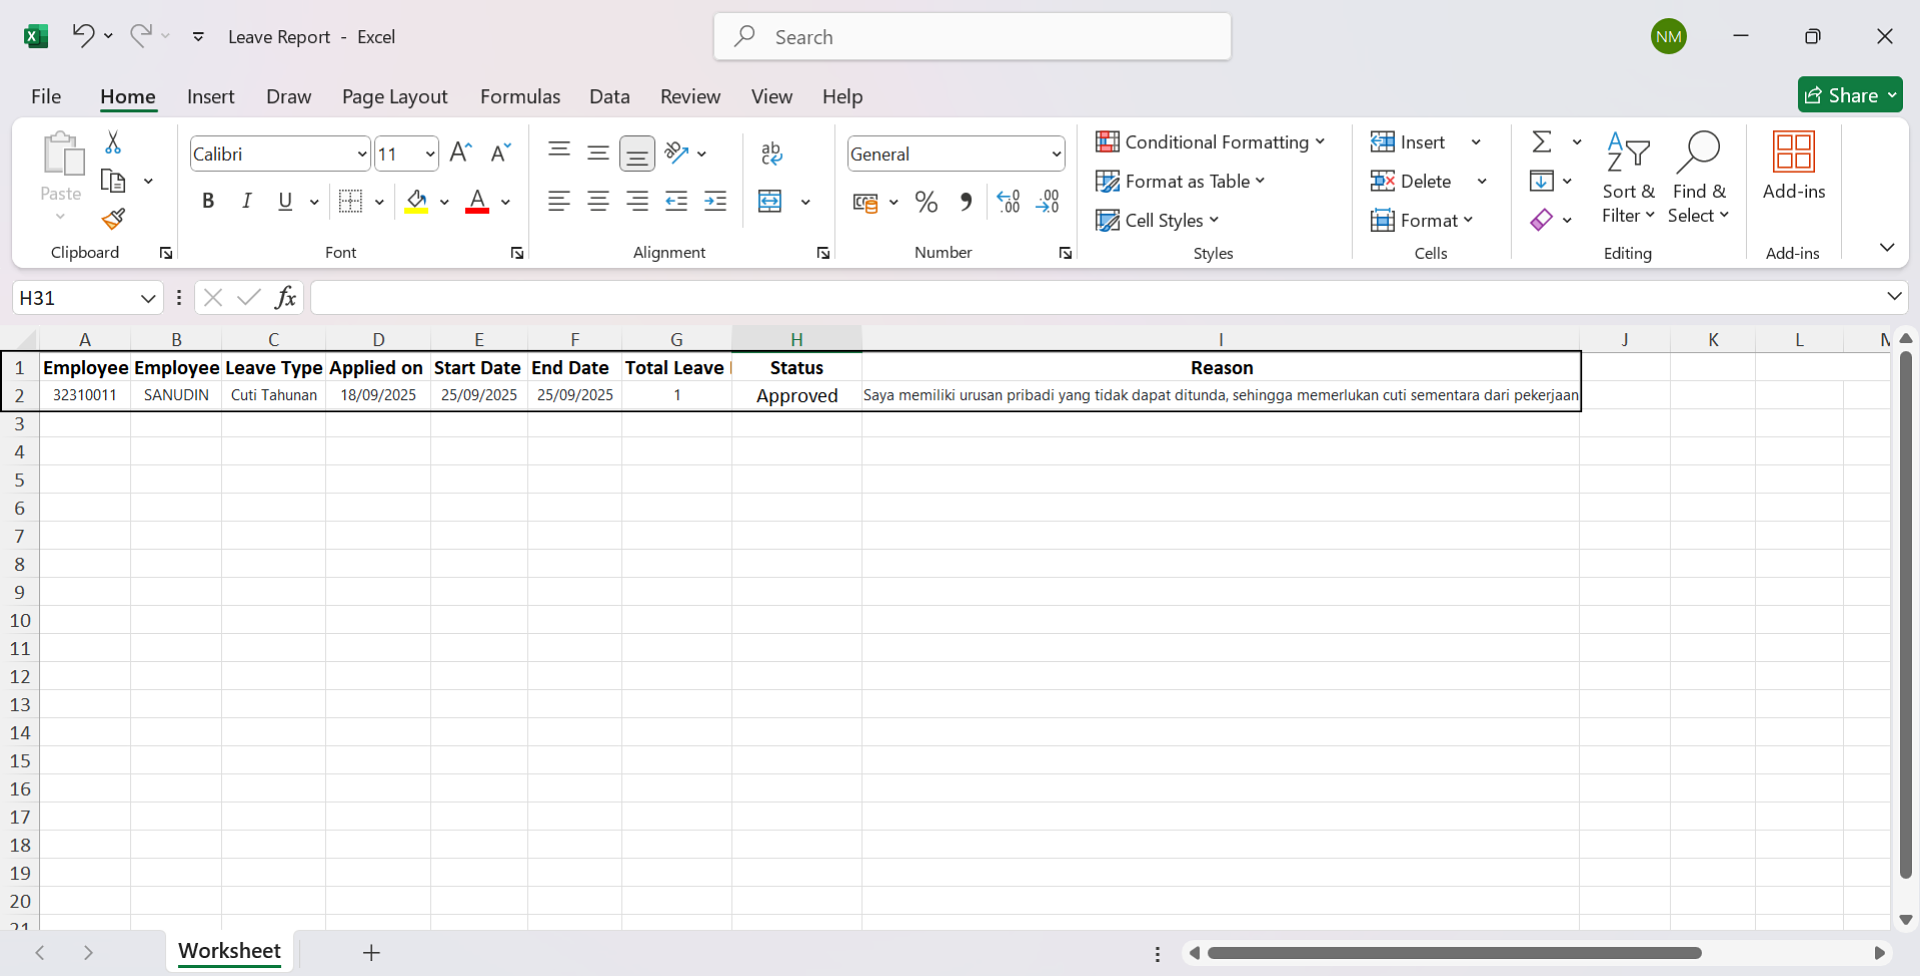
Task: Click the Increase Decimal icon
Action: coord(1008,202)
